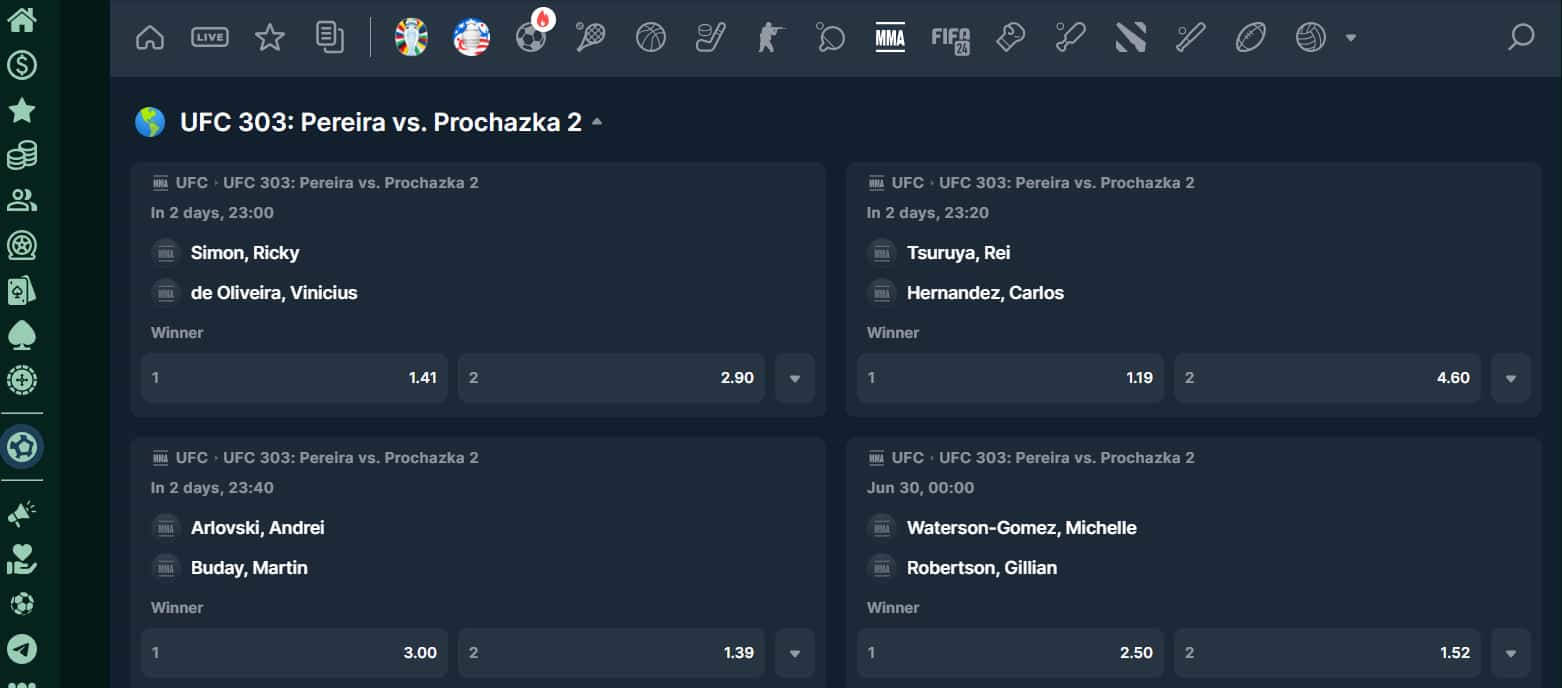
Task: Collapse the UFC 303 section caret
Action: (597, 122)
